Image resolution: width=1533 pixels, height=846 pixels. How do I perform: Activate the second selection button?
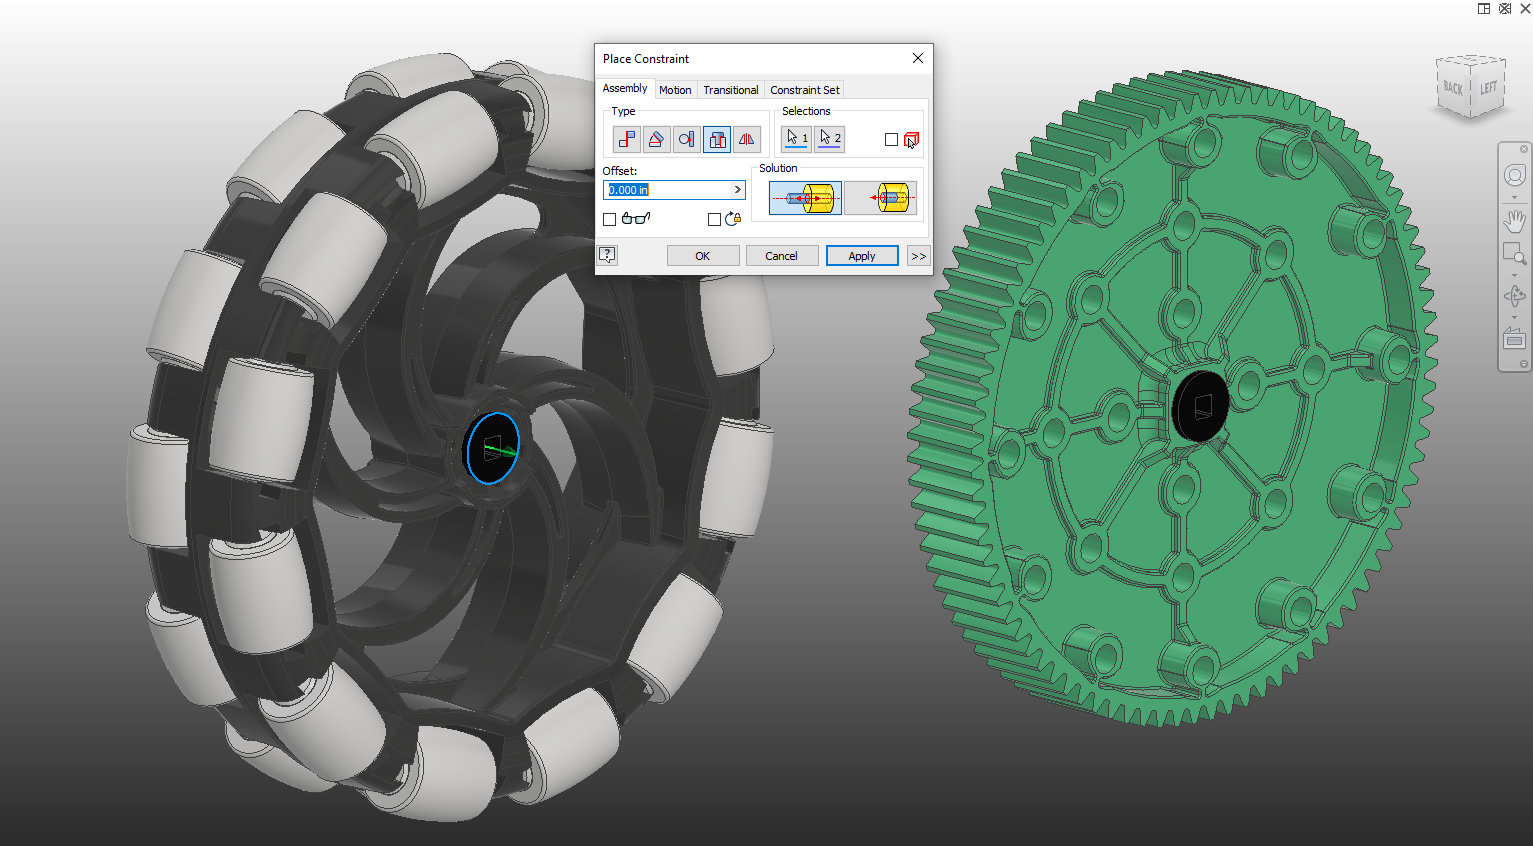click(830, 139)
